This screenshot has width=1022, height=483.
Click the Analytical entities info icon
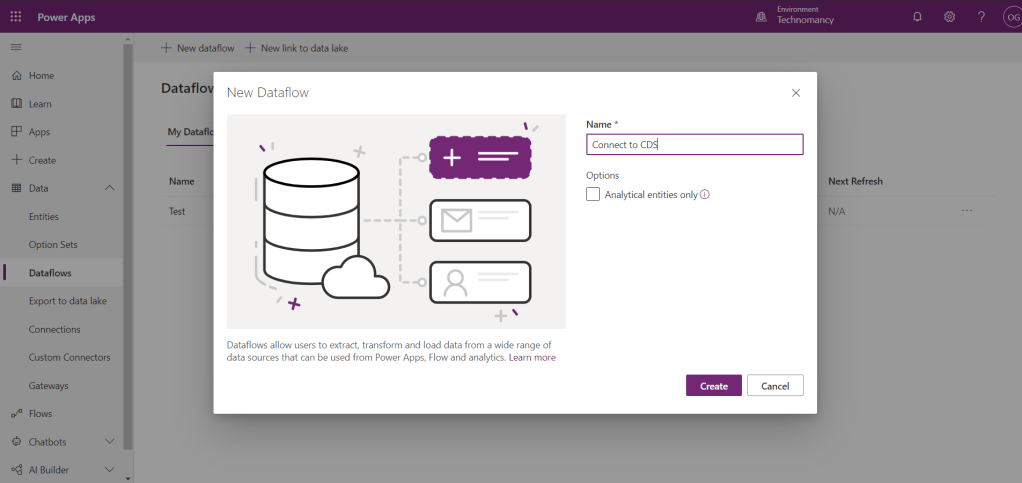pyautogui.click(x=705, y=195)
